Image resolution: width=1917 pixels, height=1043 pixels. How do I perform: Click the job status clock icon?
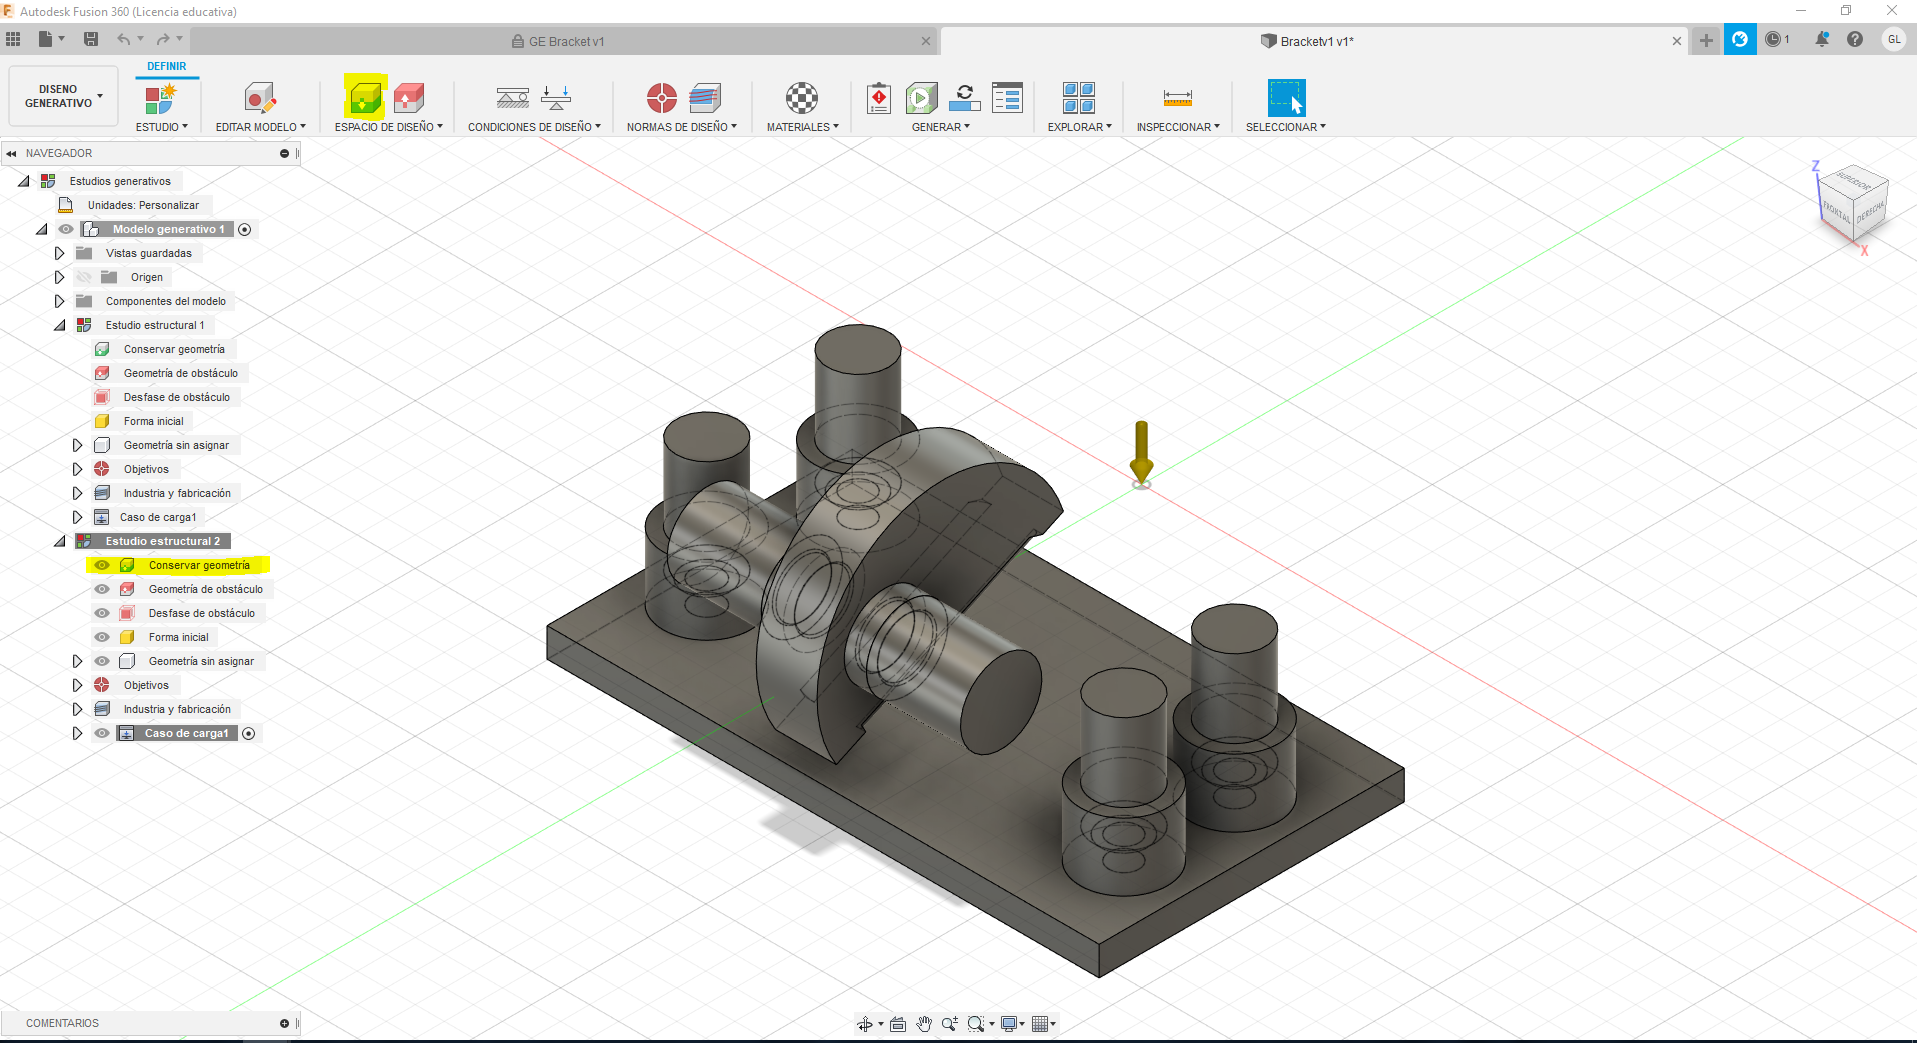pyautogui.click(x=1773, y=39)
